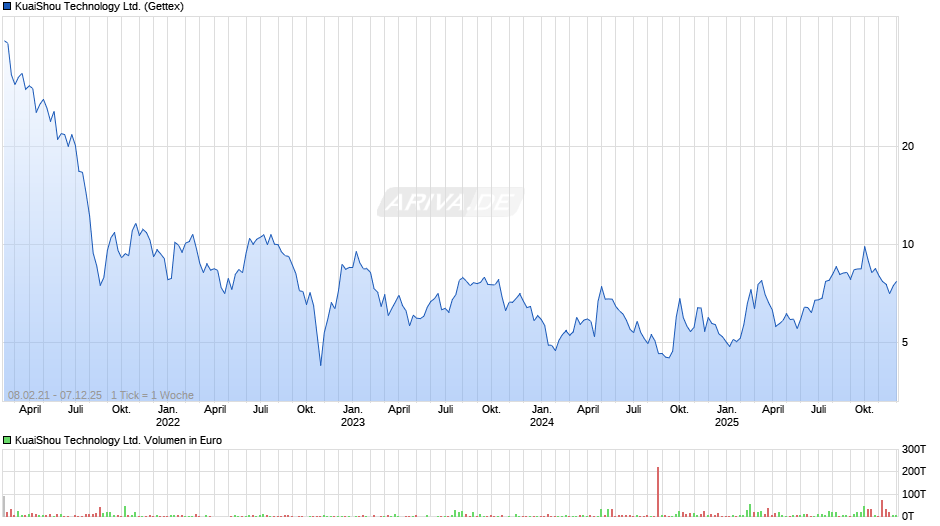The height and width of the screenshot is (526, 940).
Task: Click the price peak near 10 in Okt. 2025
Action: (x=864, y=247)
